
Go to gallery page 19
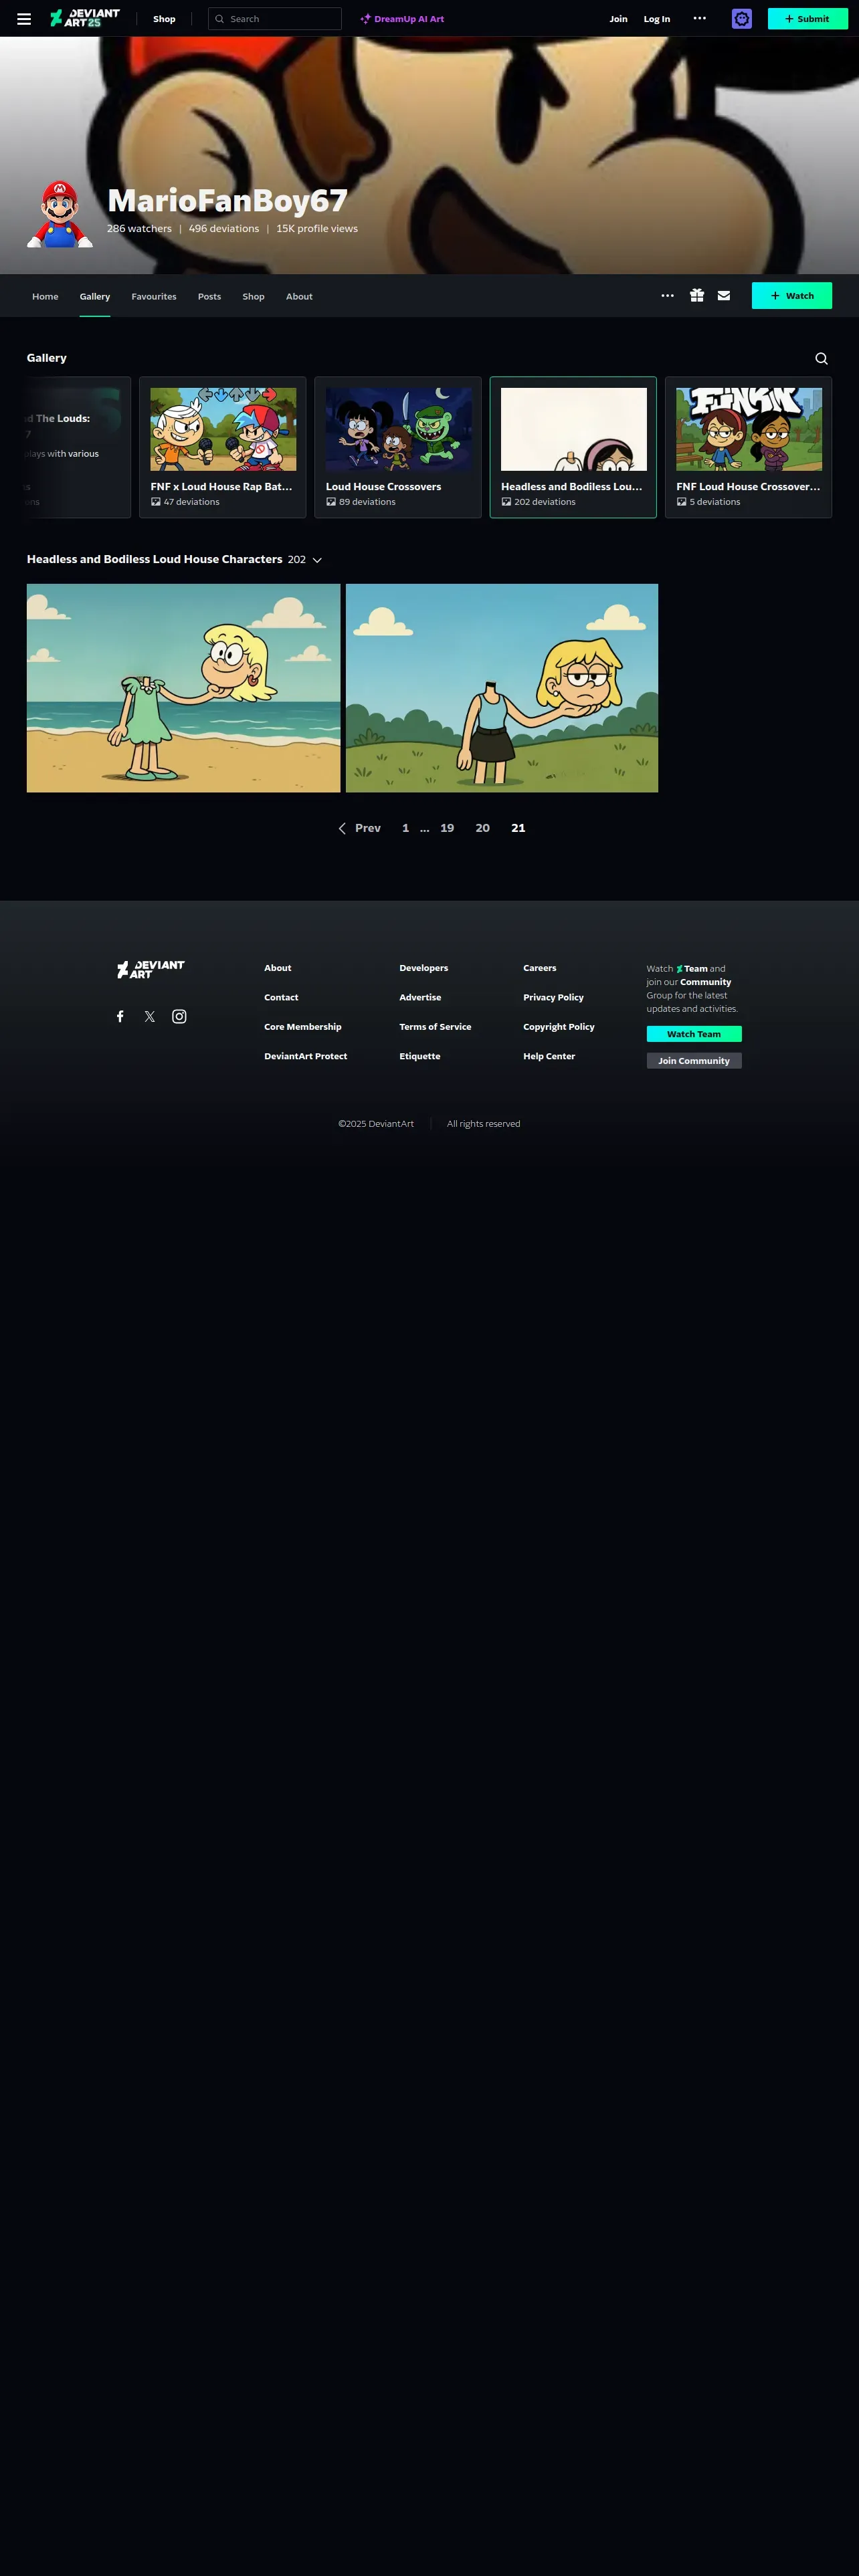click(x=447, y=828)
